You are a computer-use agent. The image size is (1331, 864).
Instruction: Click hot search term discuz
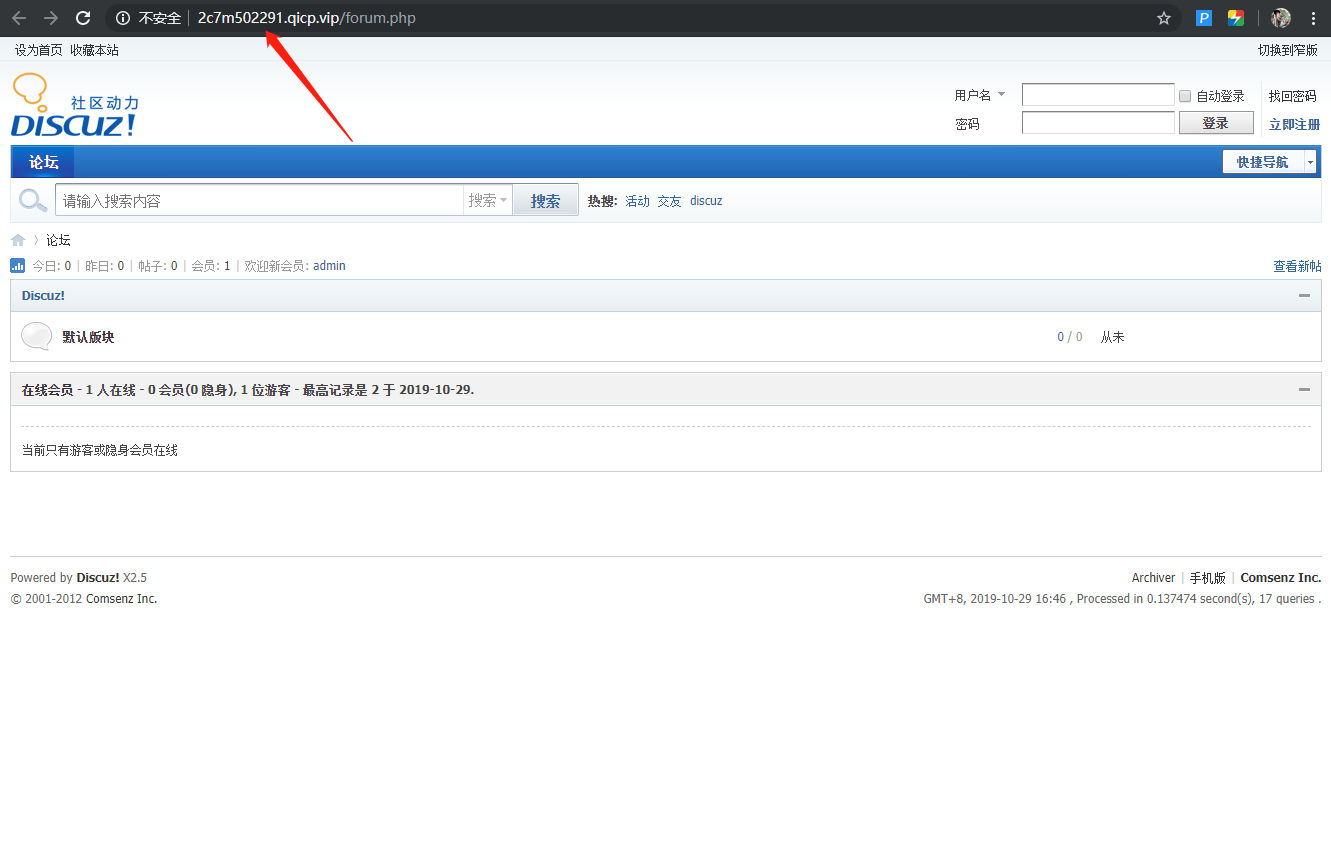(706, 201)
